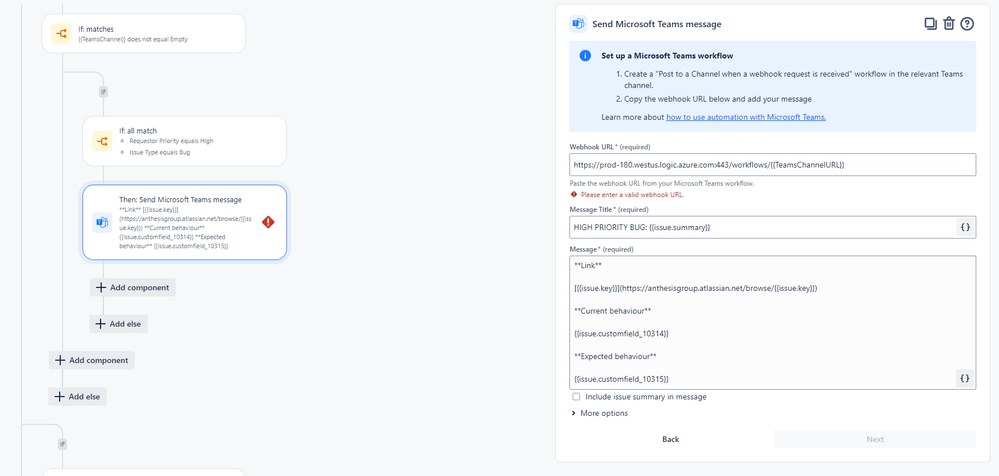Expand More options section
999x476 pixels.
click(x=600, y=413)
